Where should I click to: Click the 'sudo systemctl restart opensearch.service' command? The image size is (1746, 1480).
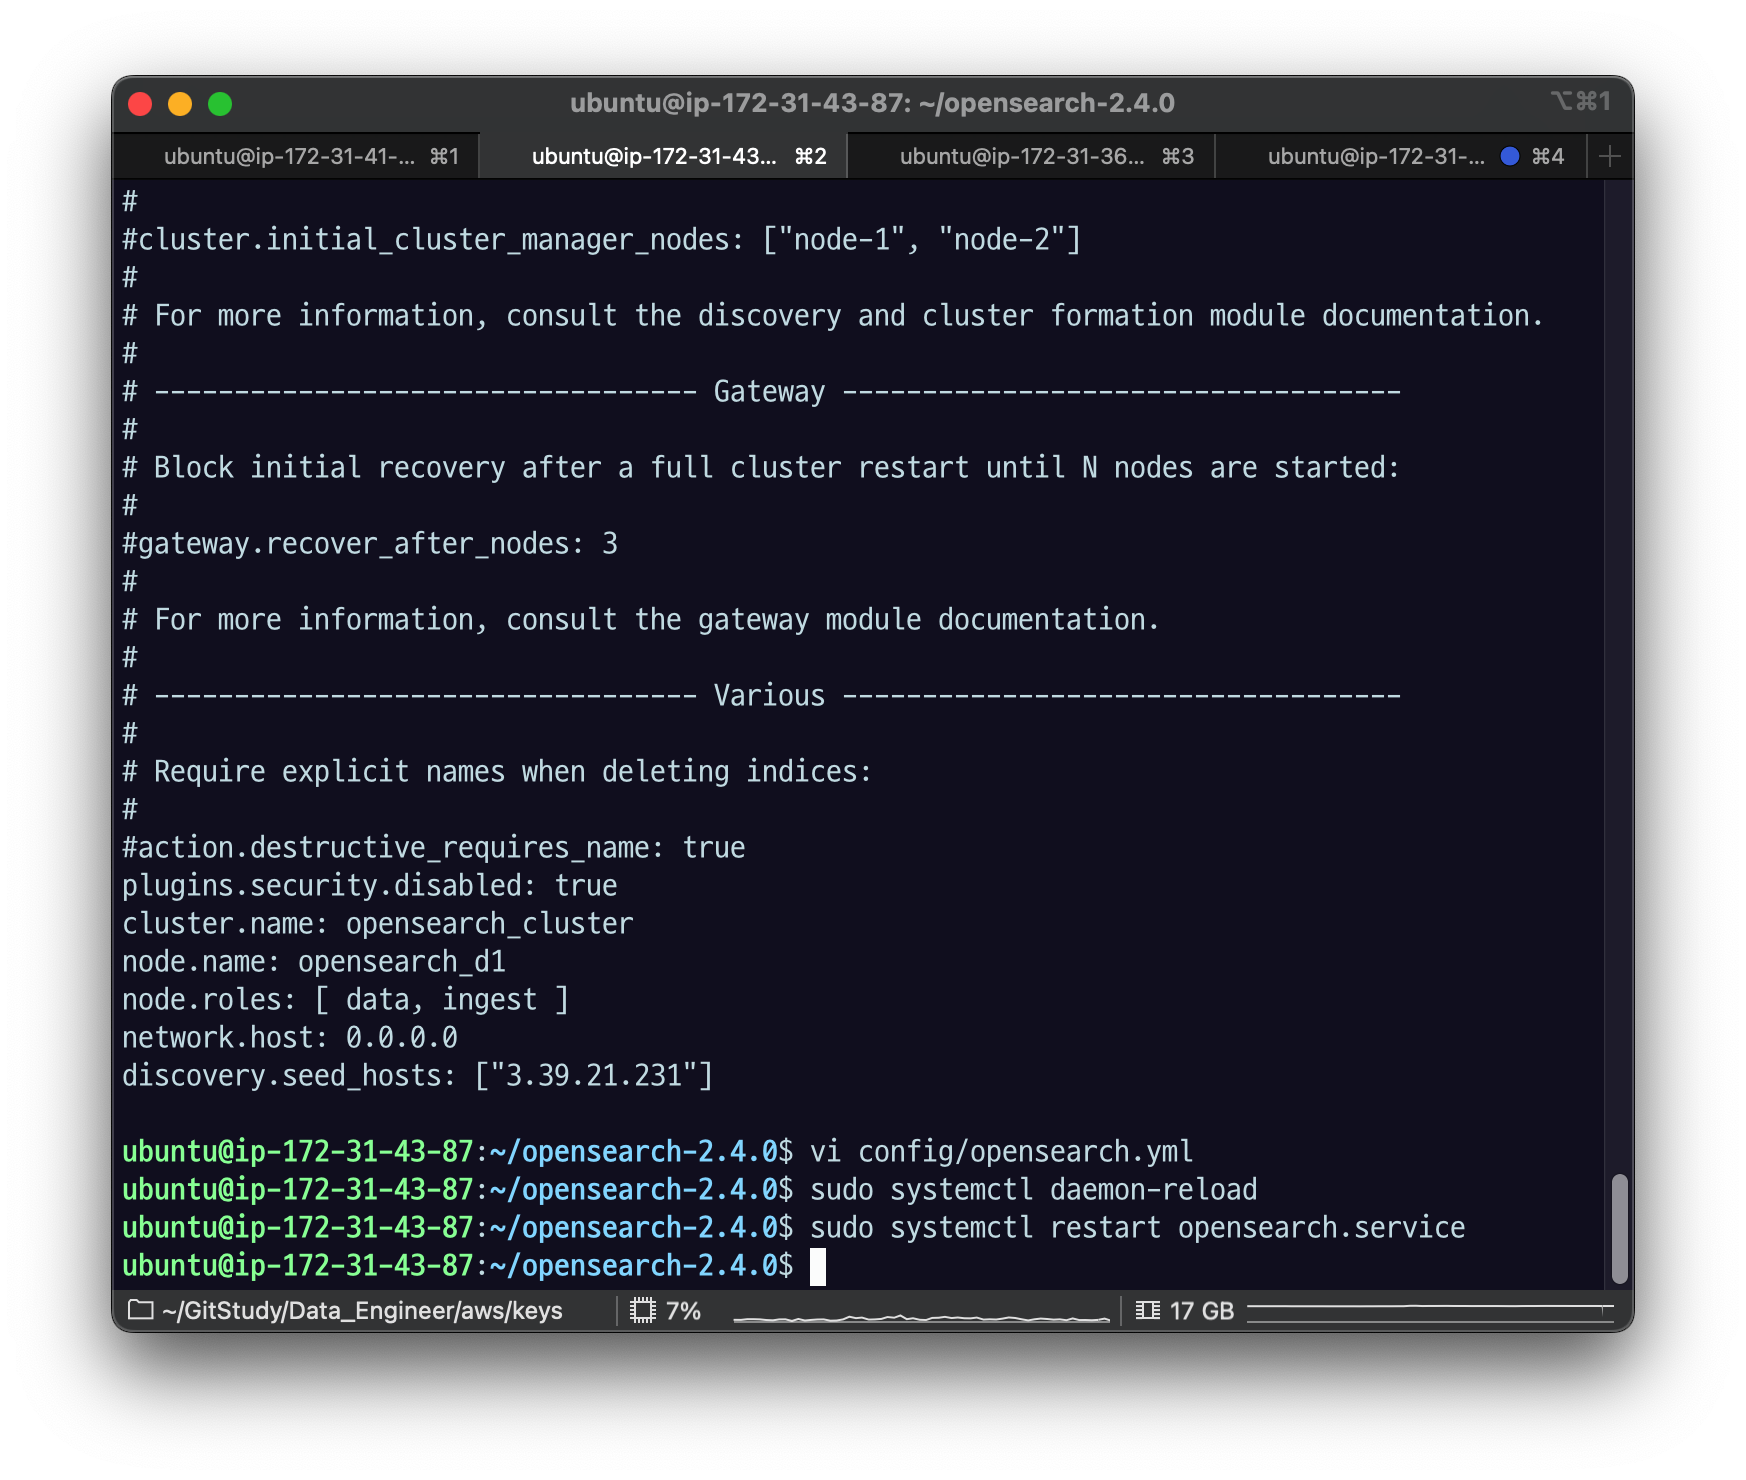click(1137, 1227)
